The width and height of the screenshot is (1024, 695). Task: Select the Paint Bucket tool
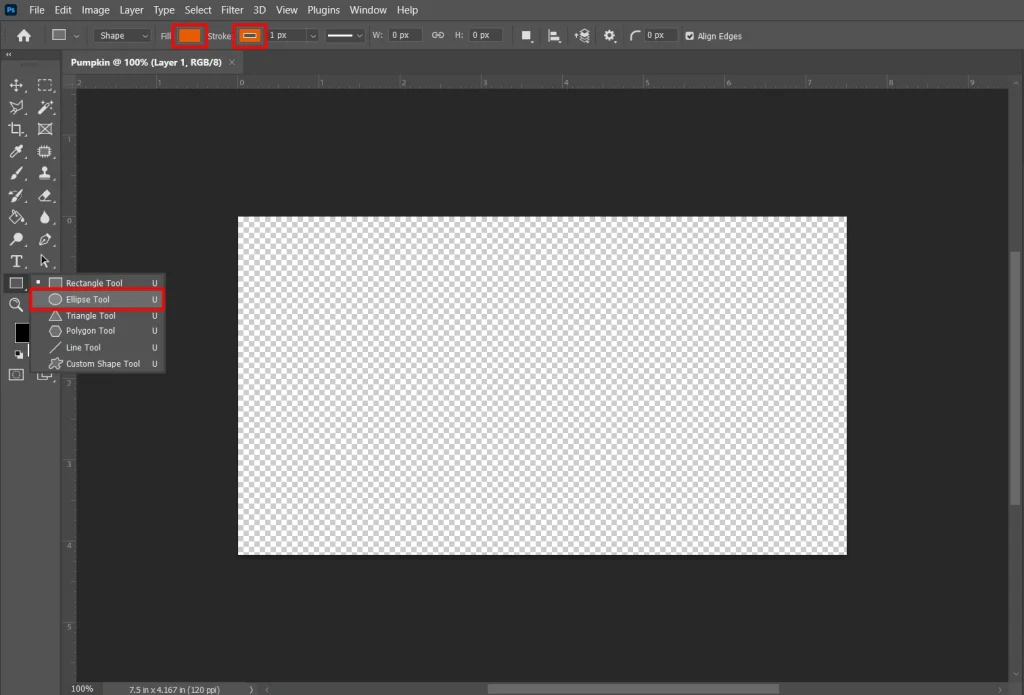click(16, 218)
